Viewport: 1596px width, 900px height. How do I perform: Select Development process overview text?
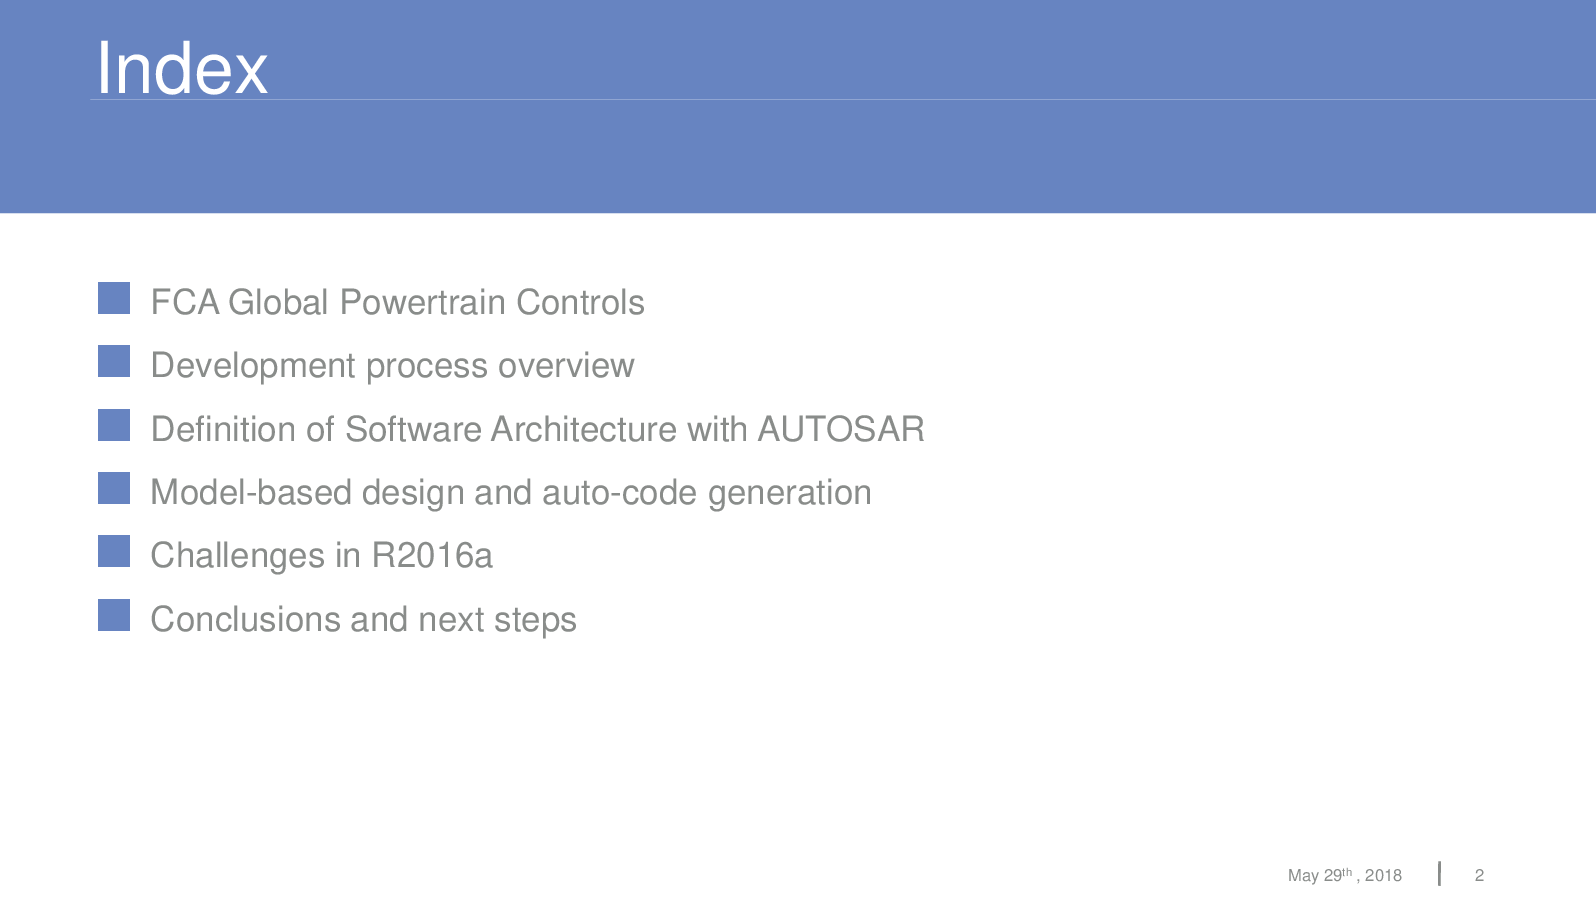tap(392, 366)
